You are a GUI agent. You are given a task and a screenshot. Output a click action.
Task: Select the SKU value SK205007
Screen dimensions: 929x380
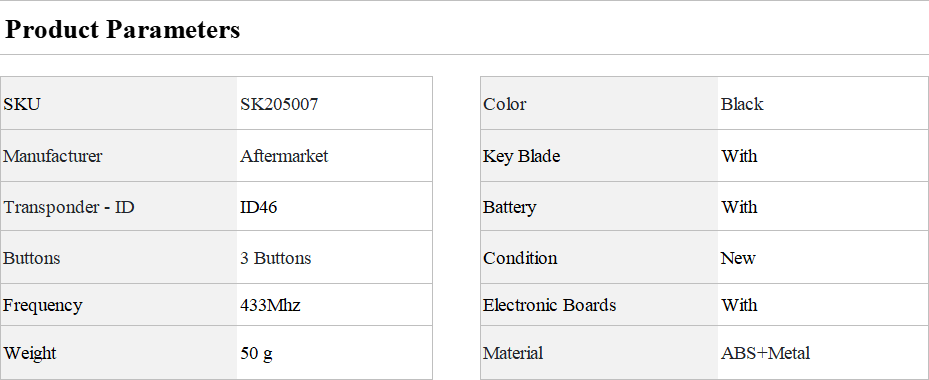click(x=279, y=104)
